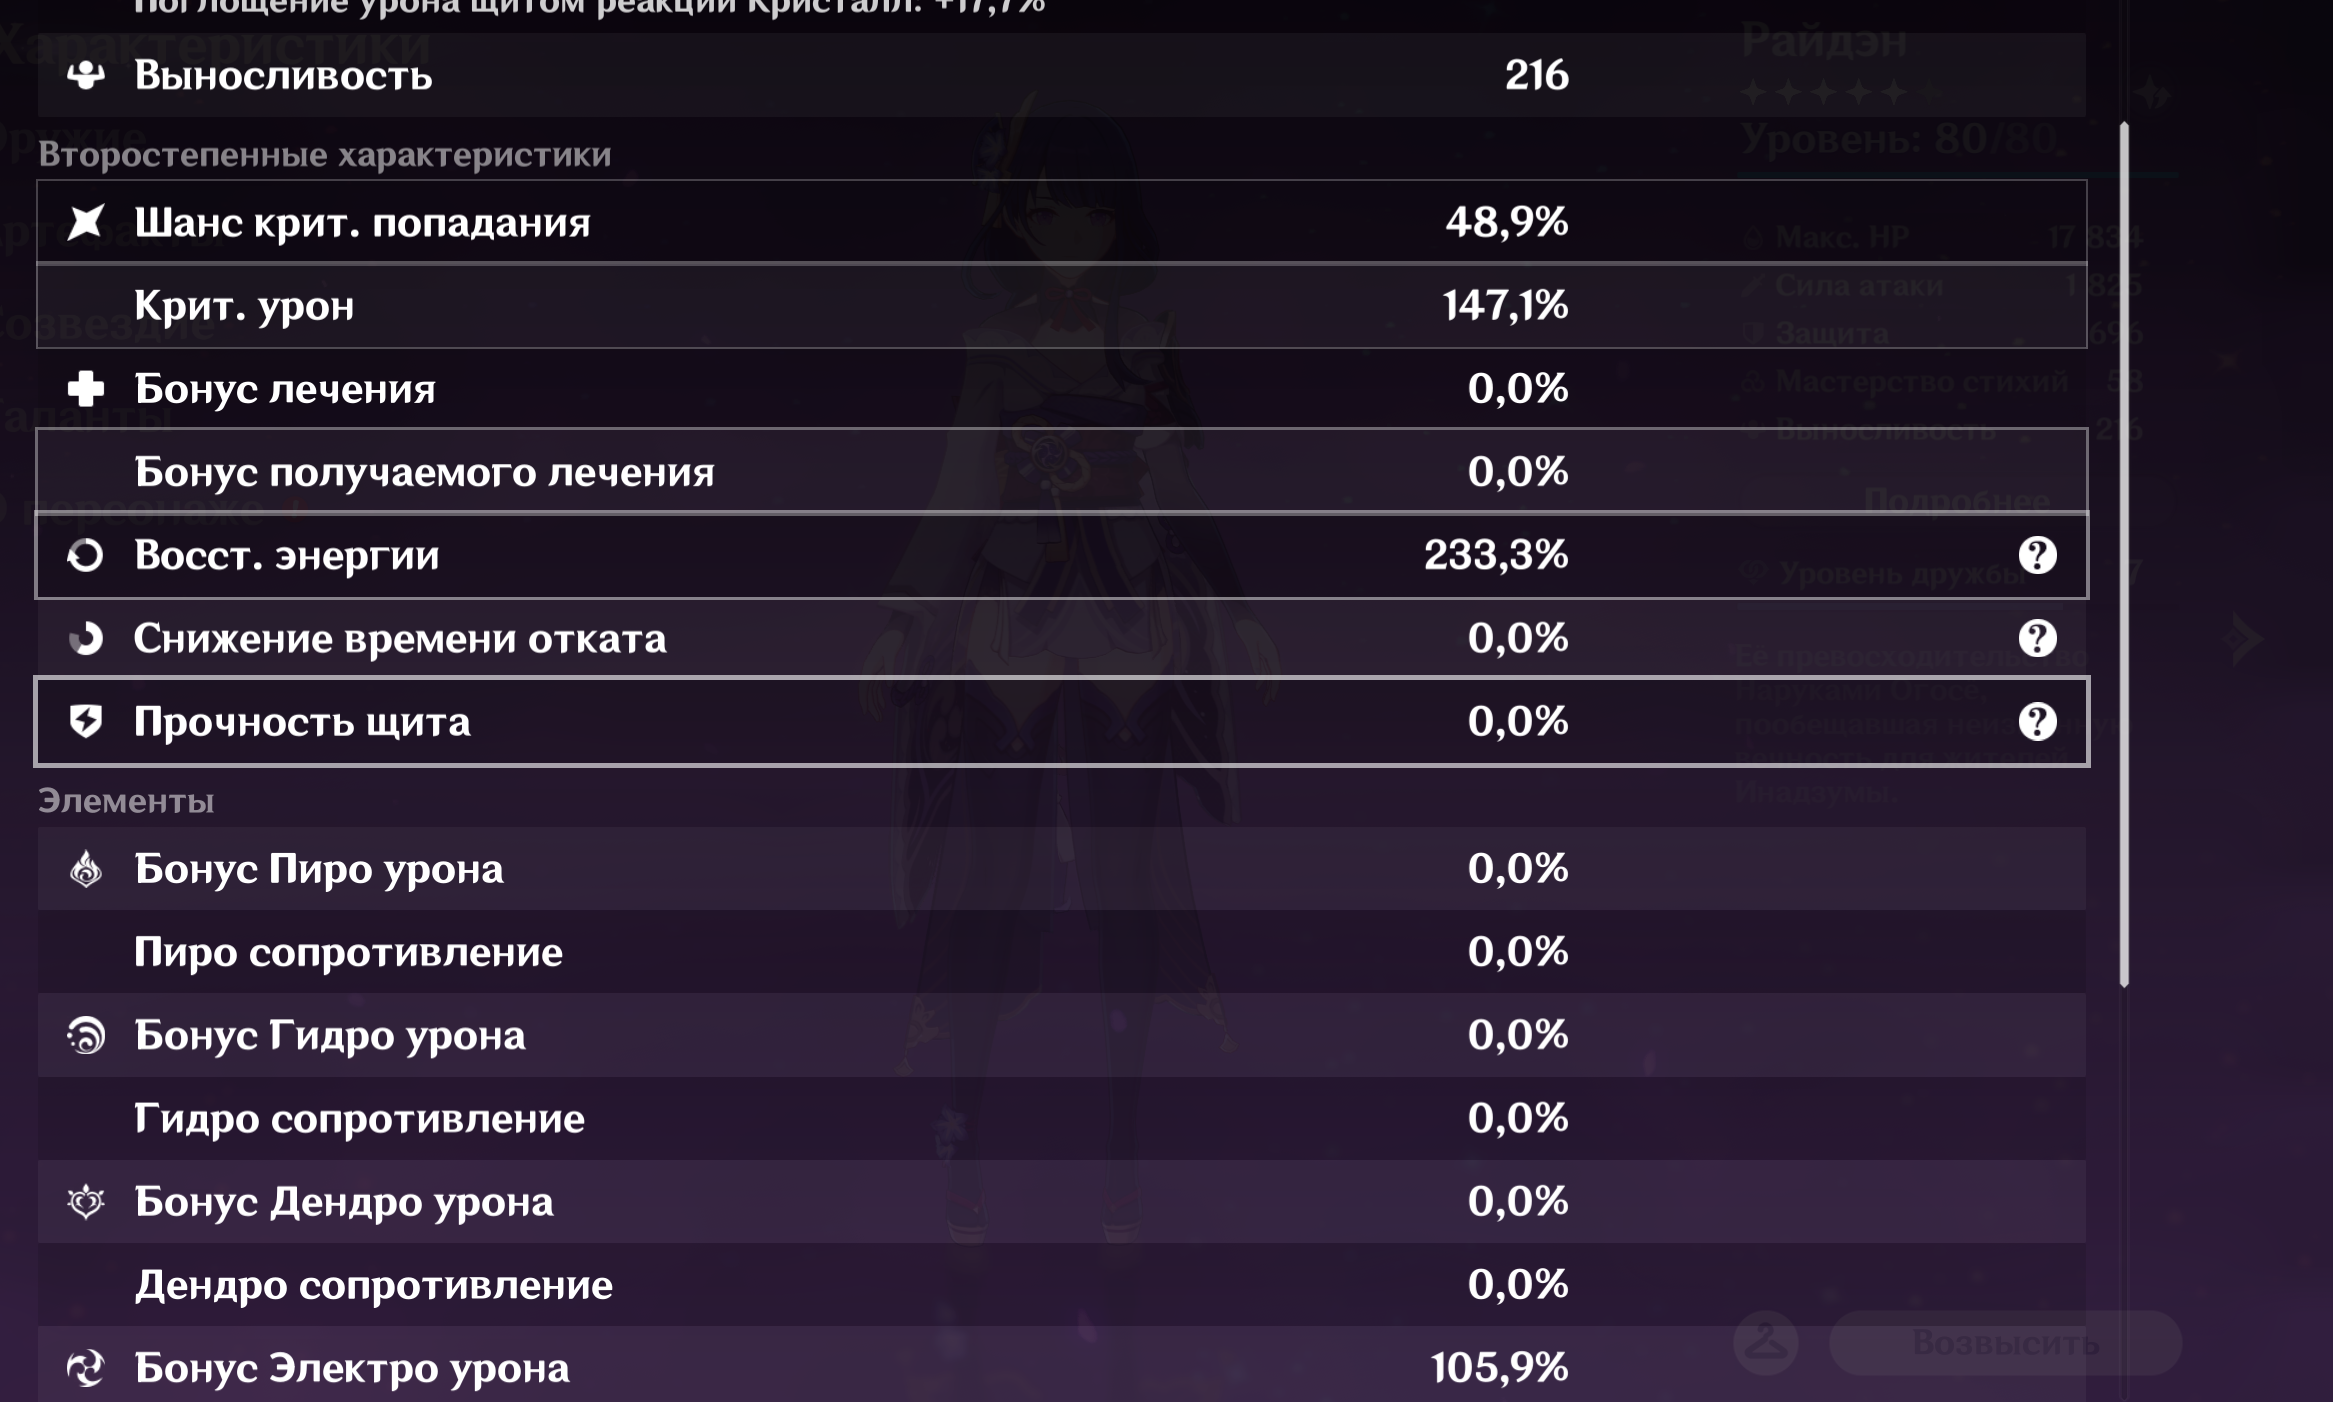This screenshot has width=2333, height=1402.
Task: Click the stamina icon beside Выносливость
Action: click(86, 75)
